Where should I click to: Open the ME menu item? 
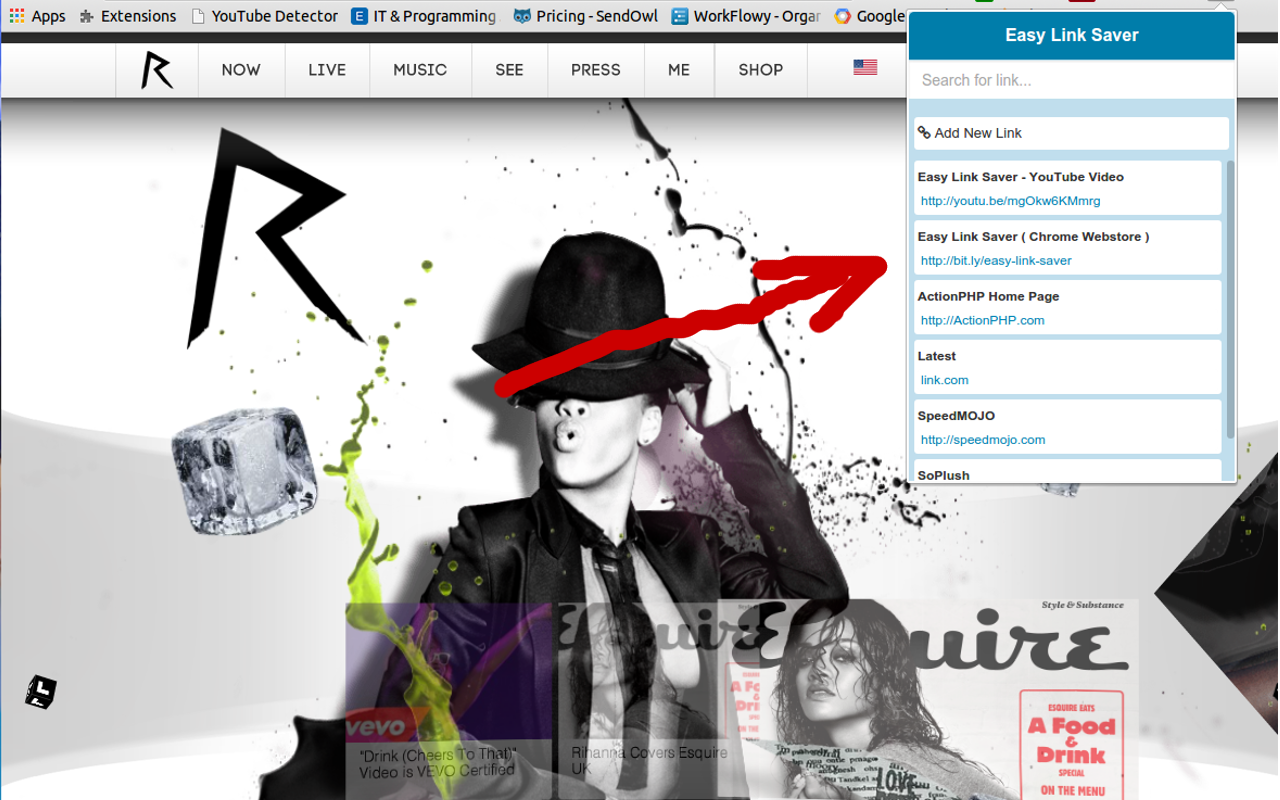point(679,70)
